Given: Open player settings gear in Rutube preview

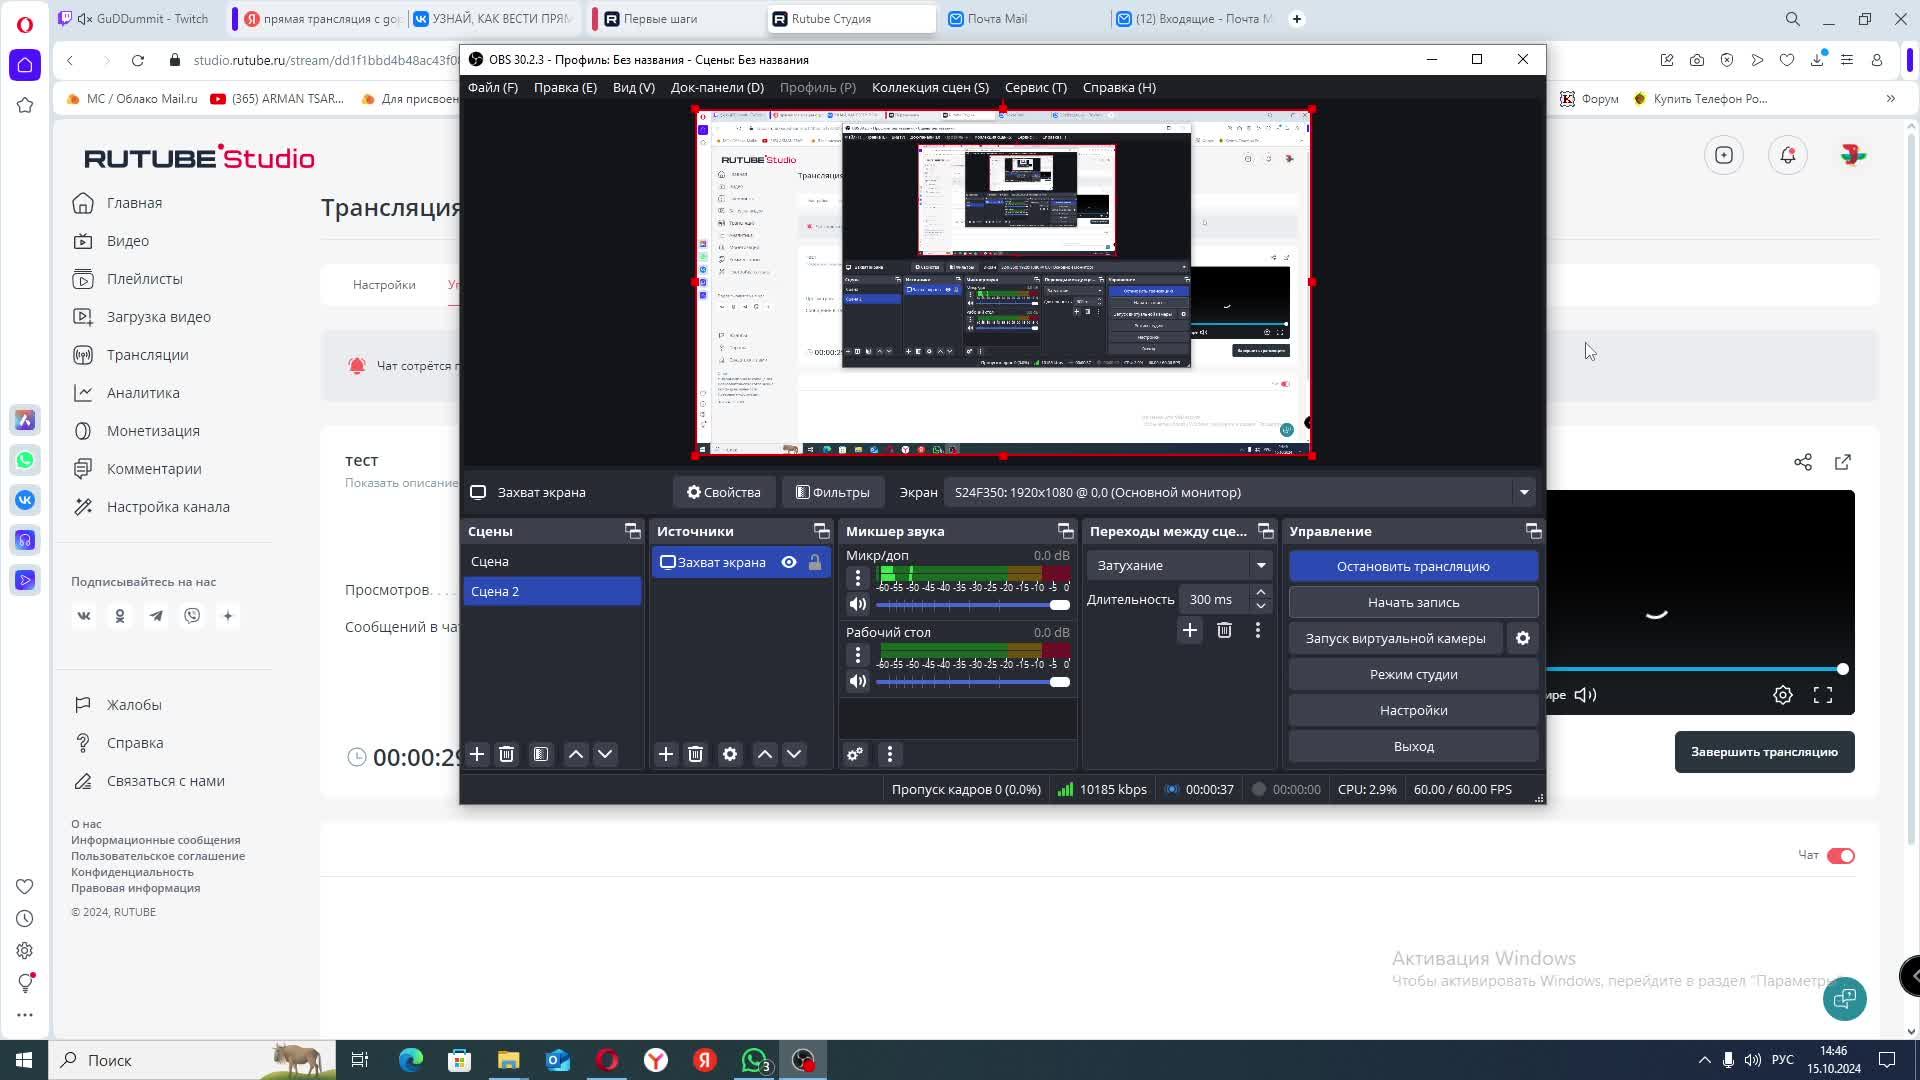Looking at the screenshot, I should [1783, 695].
